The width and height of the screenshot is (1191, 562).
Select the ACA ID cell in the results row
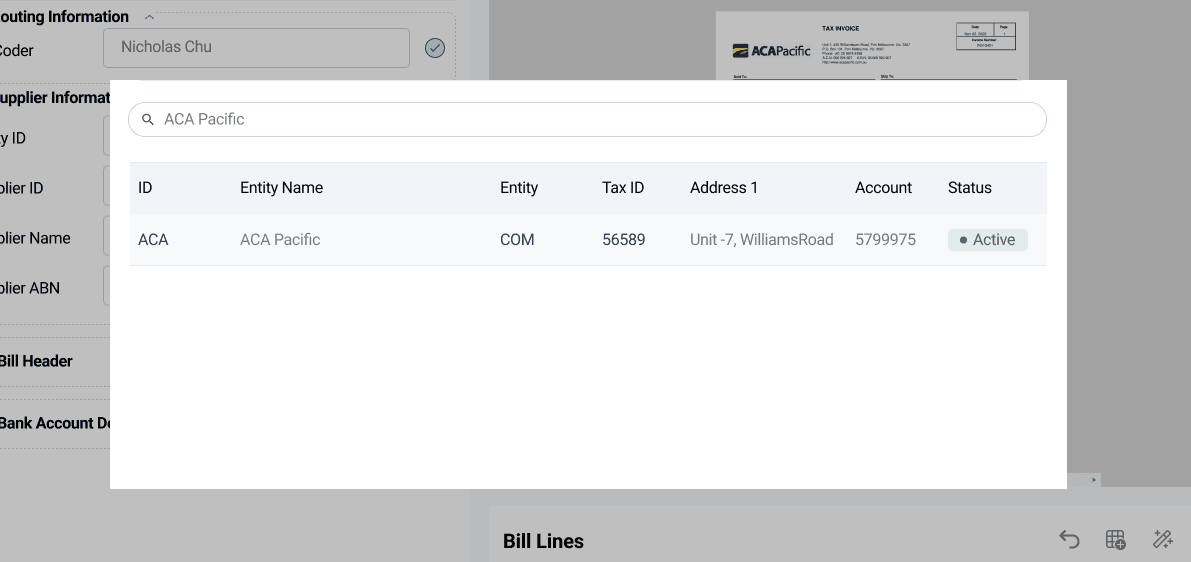(153, 240)
